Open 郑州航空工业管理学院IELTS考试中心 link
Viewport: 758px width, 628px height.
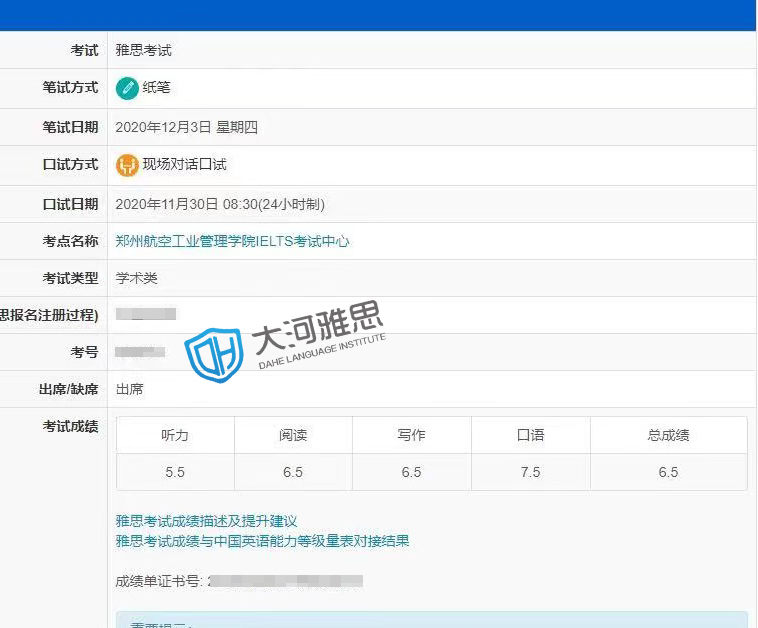(x=232, y=241)
